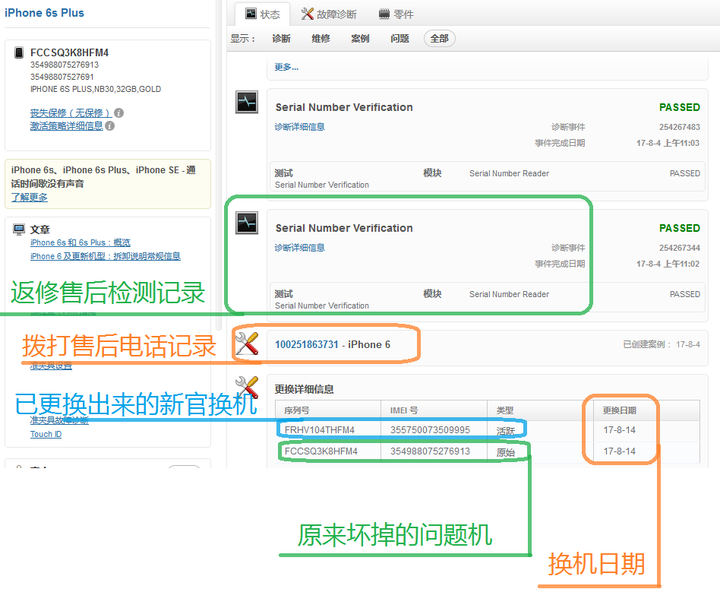Screen dimensions: 720x608
Task: Filter display by 案例
Action: [360, 39]
